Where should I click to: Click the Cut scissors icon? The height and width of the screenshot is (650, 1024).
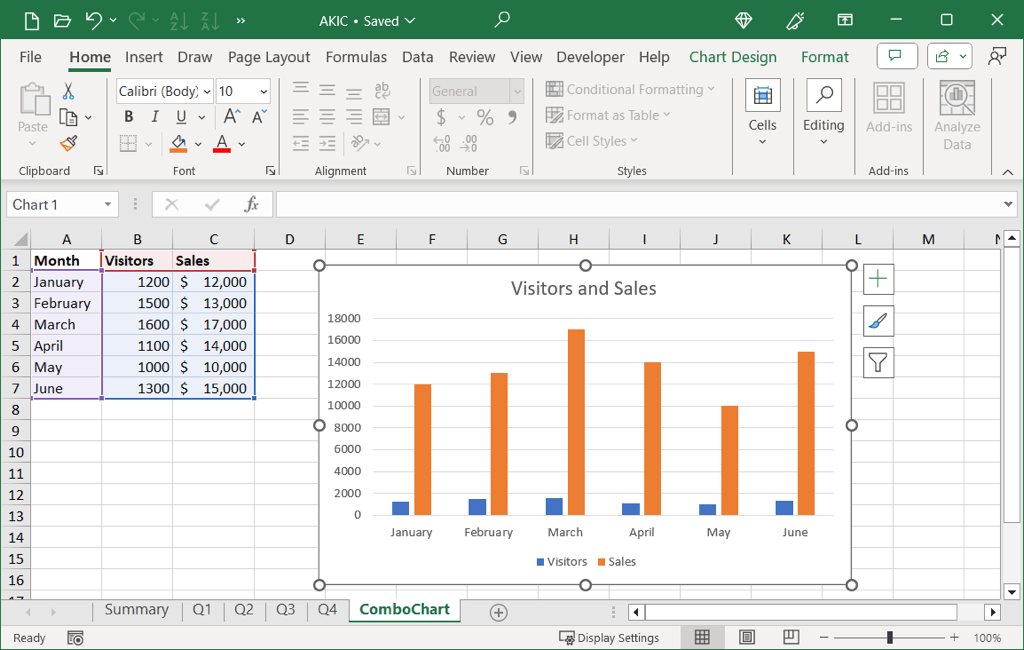point(68,91)
